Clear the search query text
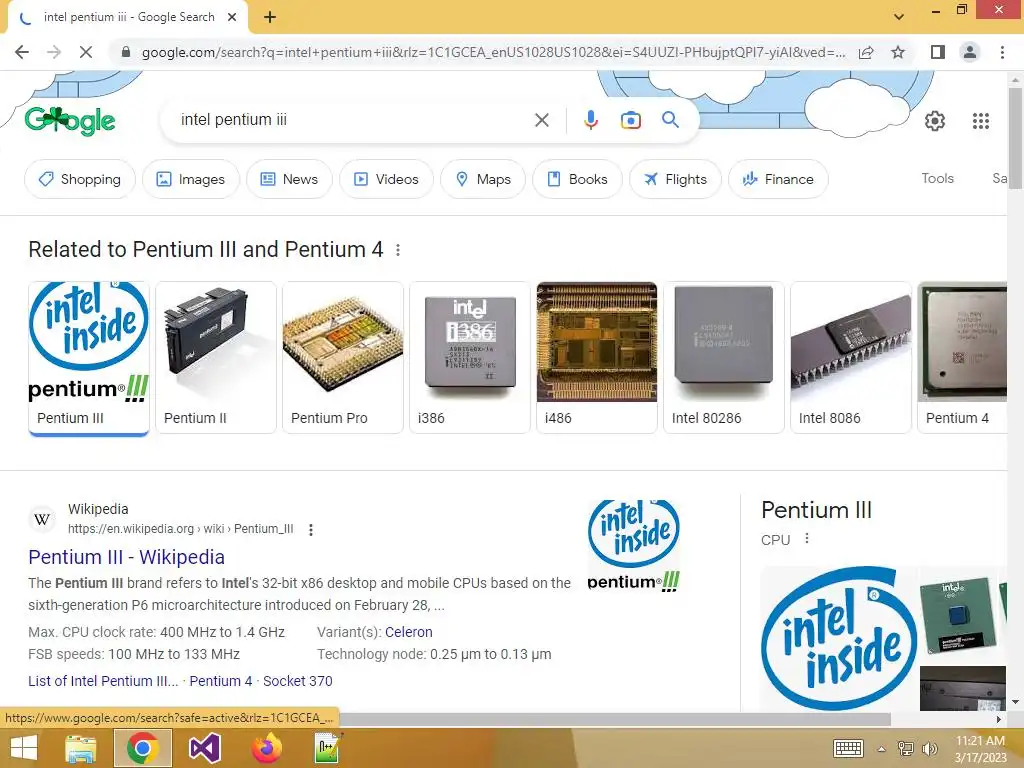Viewport: 1024px width, 768px height. point(541,120)
